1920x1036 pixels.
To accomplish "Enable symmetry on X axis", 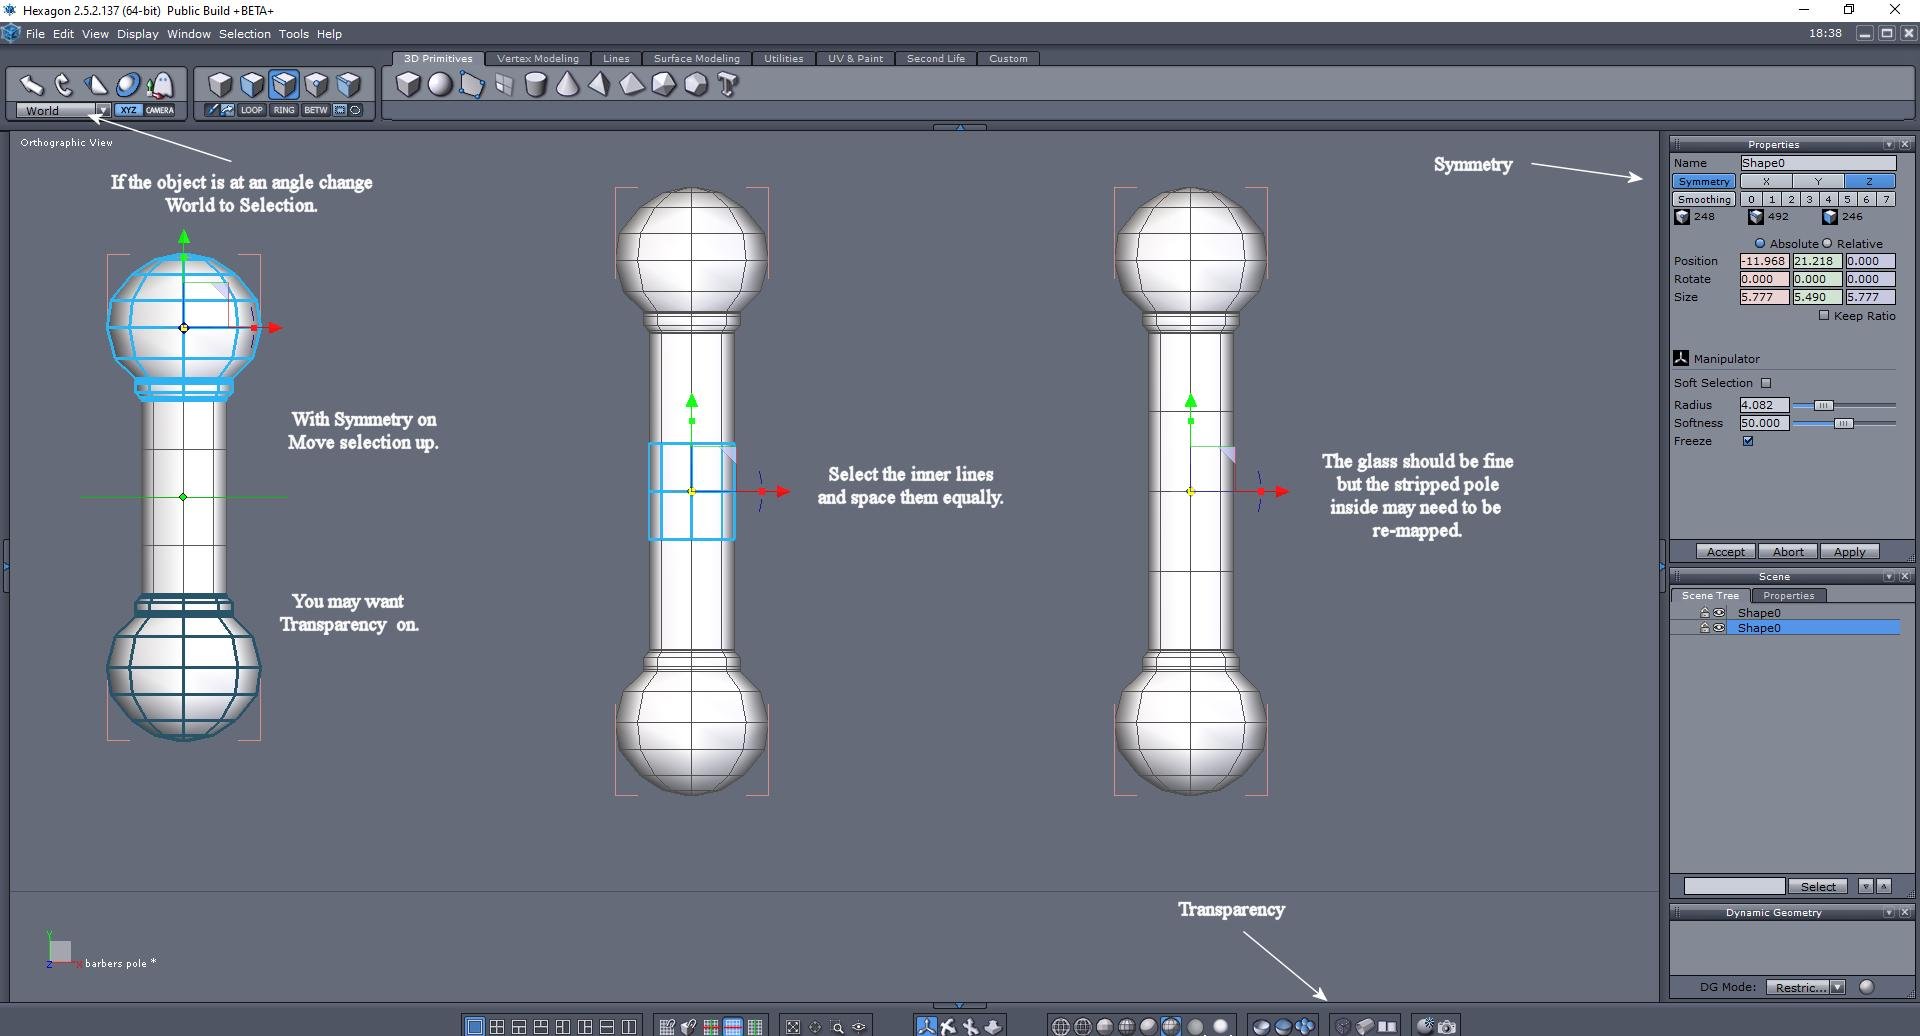I will click(1766, 181).
